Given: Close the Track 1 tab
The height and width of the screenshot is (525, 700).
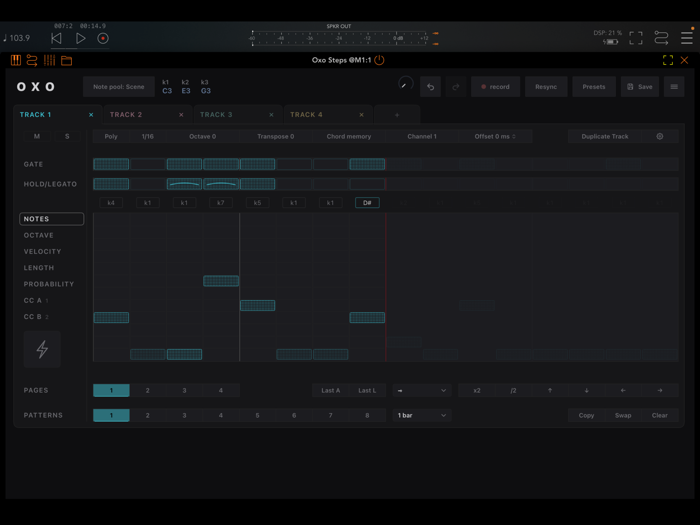Looking at the screenshot, I should (x=91, y=115).
